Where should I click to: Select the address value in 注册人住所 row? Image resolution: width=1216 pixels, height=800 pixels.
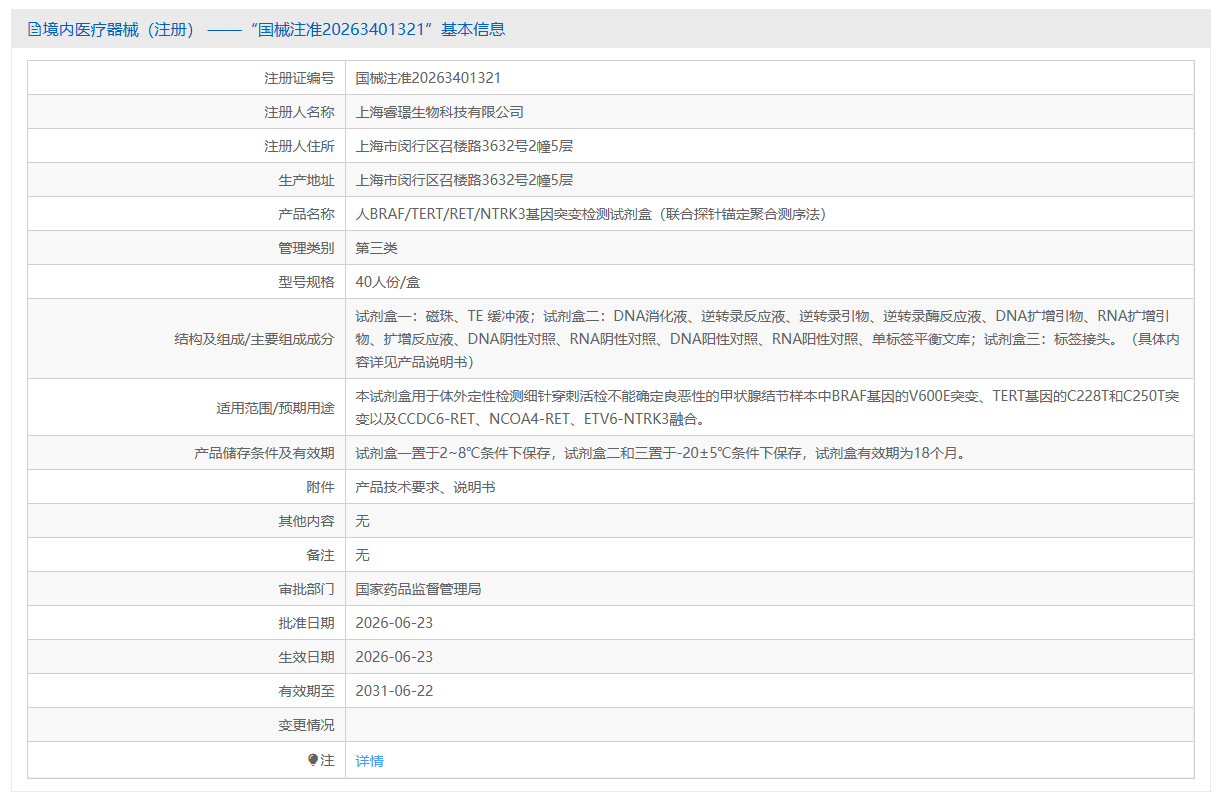pyautogui.click(x=464, y=146)
